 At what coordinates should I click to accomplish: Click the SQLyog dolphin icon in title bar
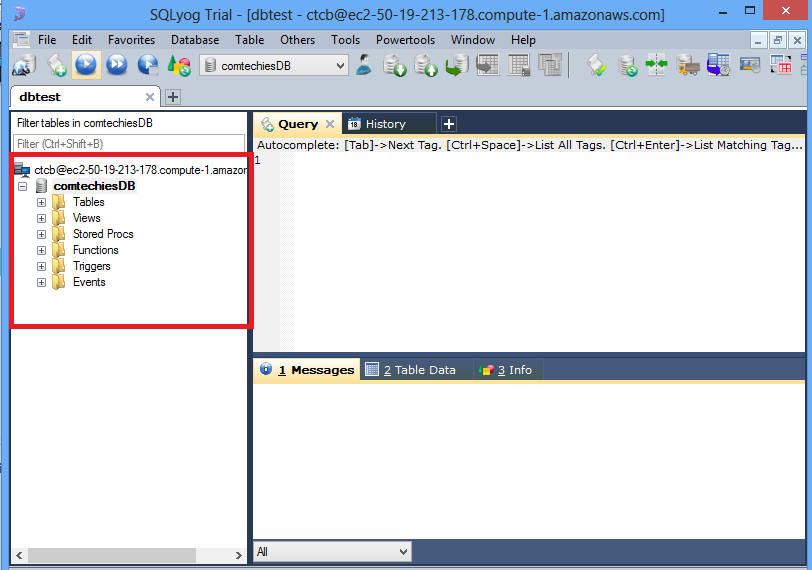[x=19, y=13]
